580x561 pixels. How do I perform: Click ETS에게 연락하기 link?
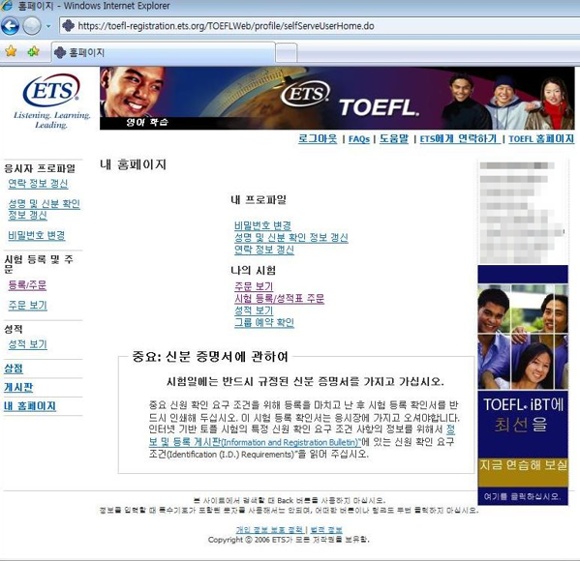[x=459, y=139]
